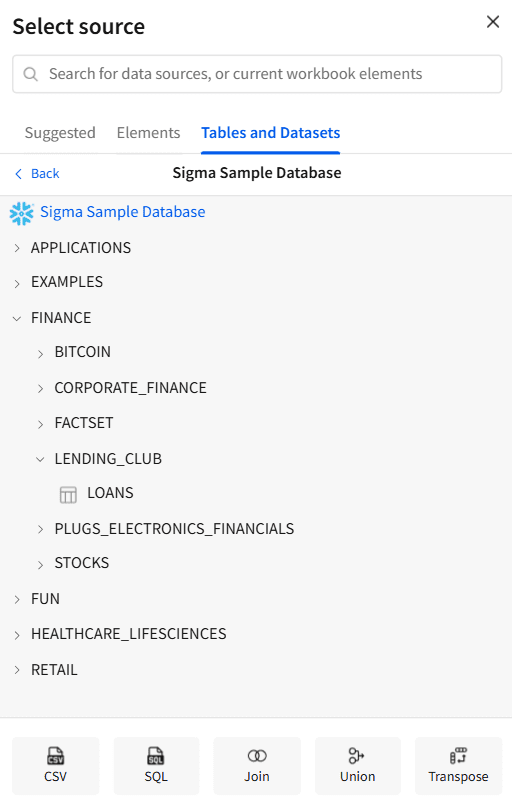Expand the RETAIL folder
This screenshot has height=803, width=512.
tap(17, 670)
